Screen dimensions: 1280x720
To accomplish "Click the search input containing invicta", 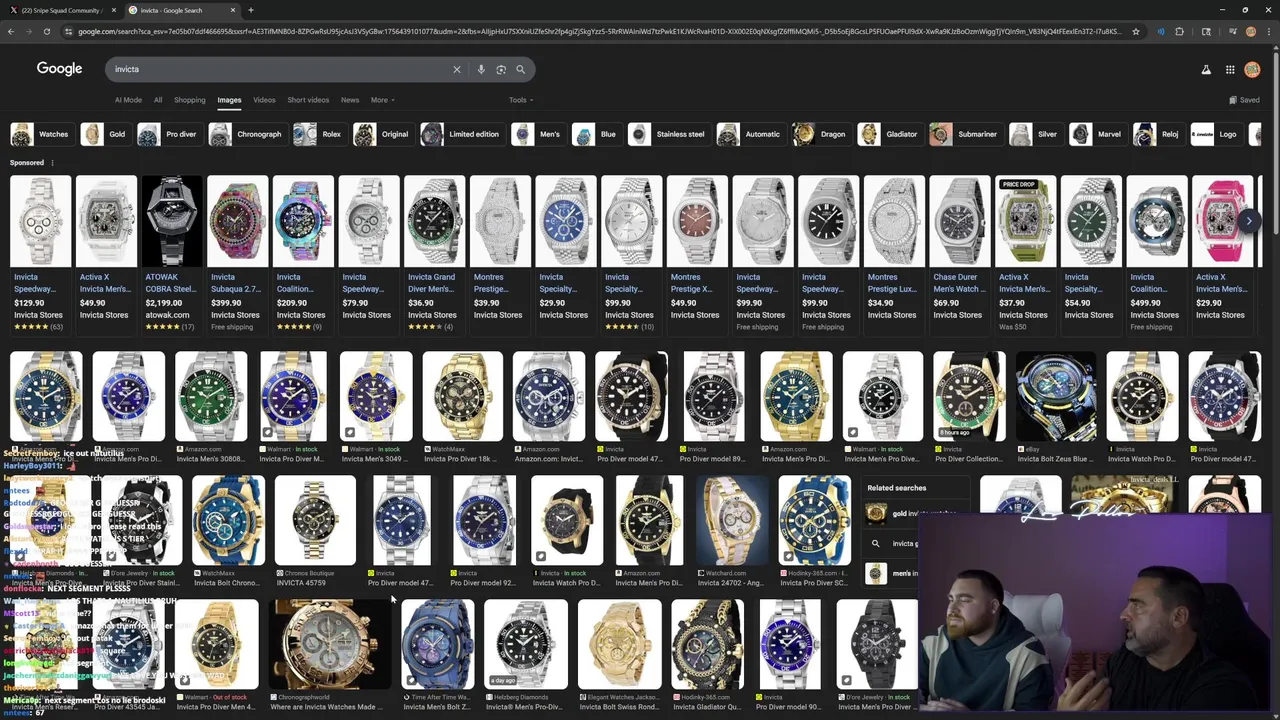I will (280, 69).
